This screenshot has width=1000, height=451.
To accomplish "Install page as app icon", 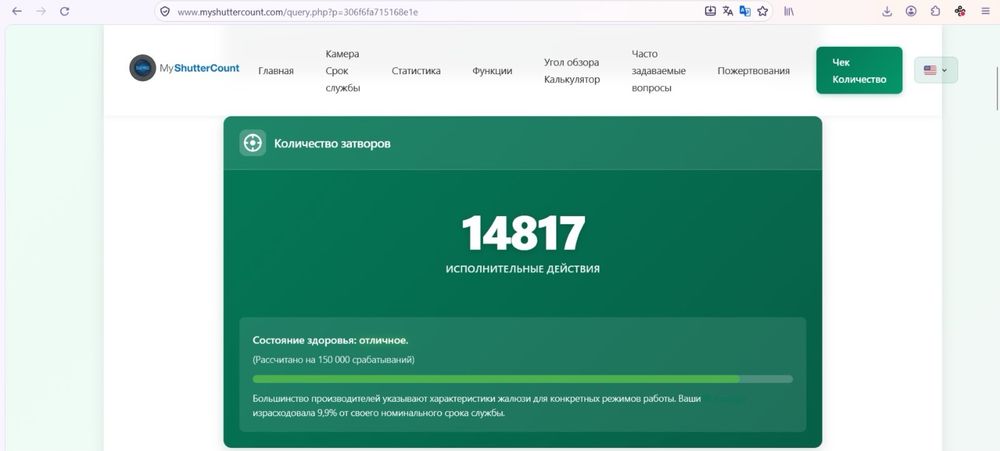I will pyautogui.click(x=710, y=11).
